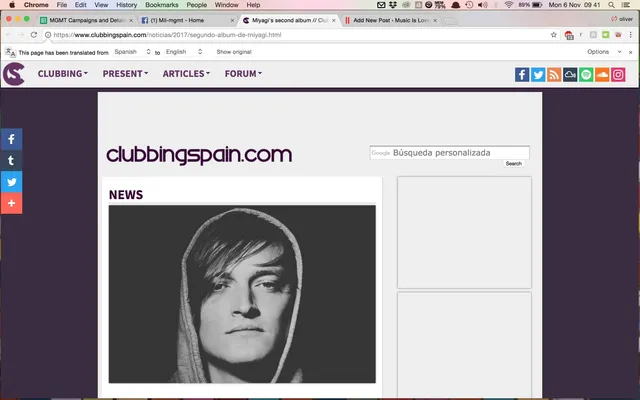The height and width of the screenshot is (400, 640).
Task: Expand the ARTICLES navigation dropdown
Action: pyautogui.click(x=186, y=74)
